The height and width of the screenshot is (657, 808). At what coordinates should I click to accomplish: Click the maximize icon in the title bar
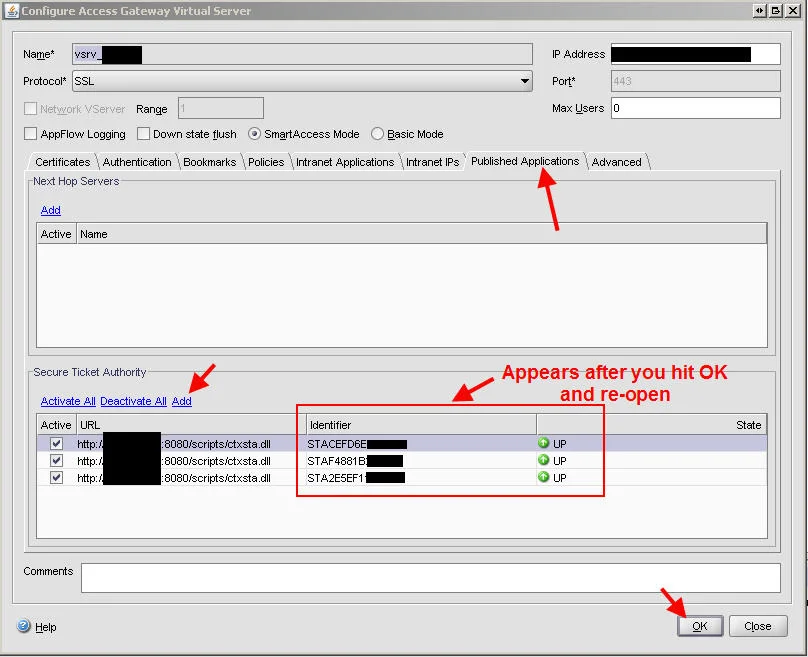point(776,10)
